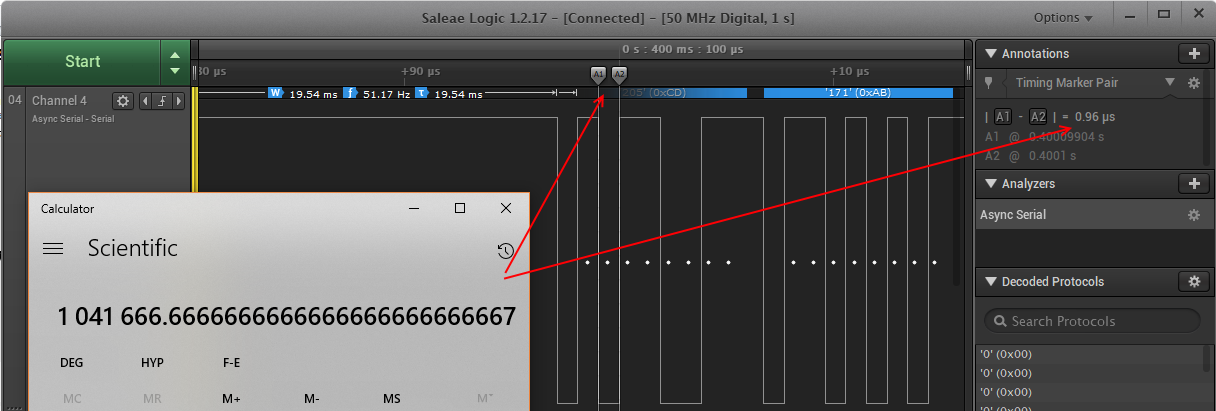This screenshot has width=1216, height=411.
Task: Collapse the Analyzers panel
Action: pyautogui.click(x=992, y=184)
